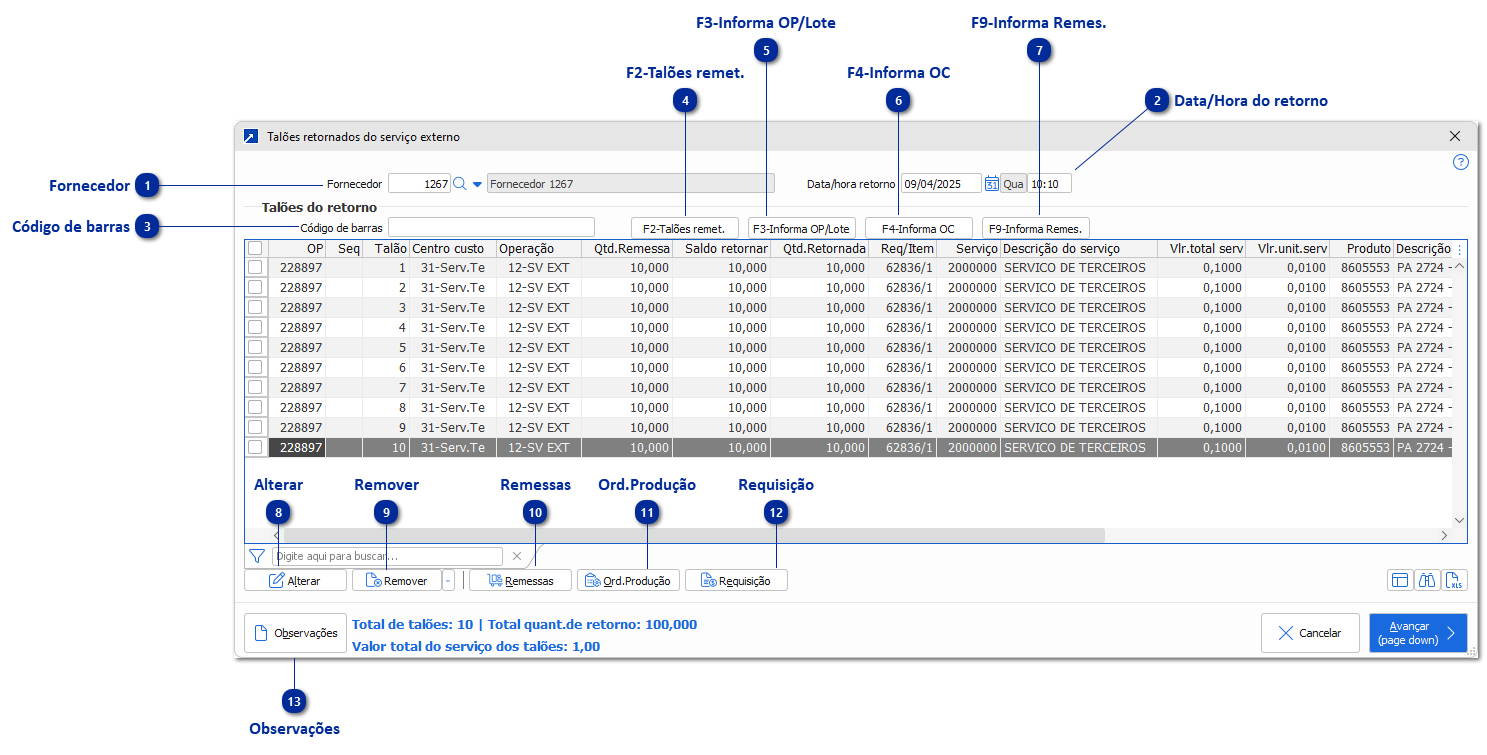Viewport: 1487px width, 755px height.
Task: Click the Fornecedor search magnifier icon
Action: tap(459, 184)
